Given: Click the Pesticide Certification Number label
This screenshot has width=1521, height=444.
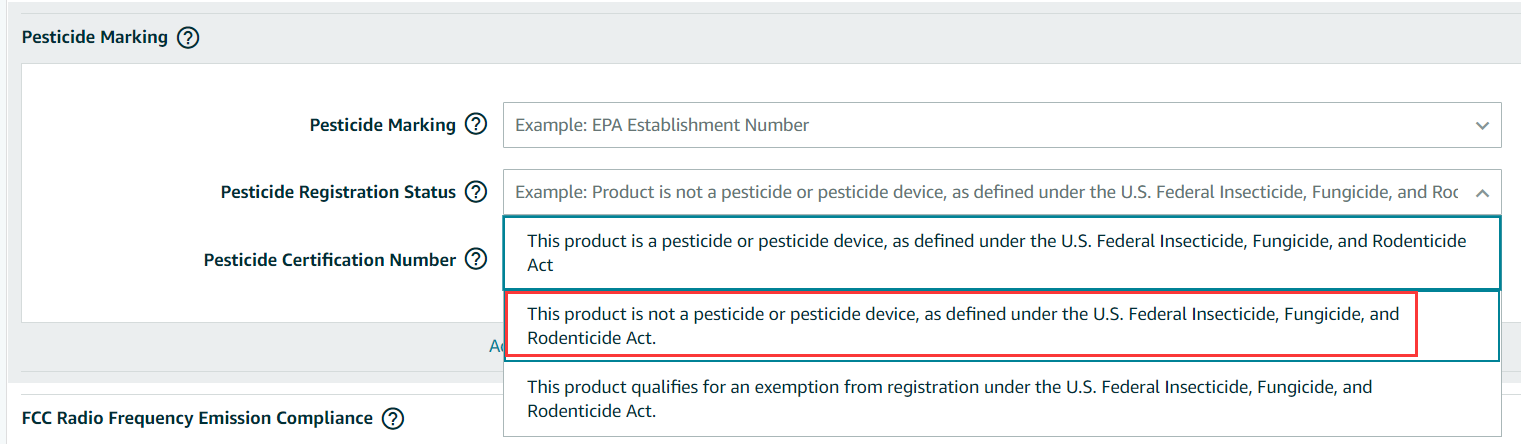Looking at the screenshot, I should coord(330,260).
